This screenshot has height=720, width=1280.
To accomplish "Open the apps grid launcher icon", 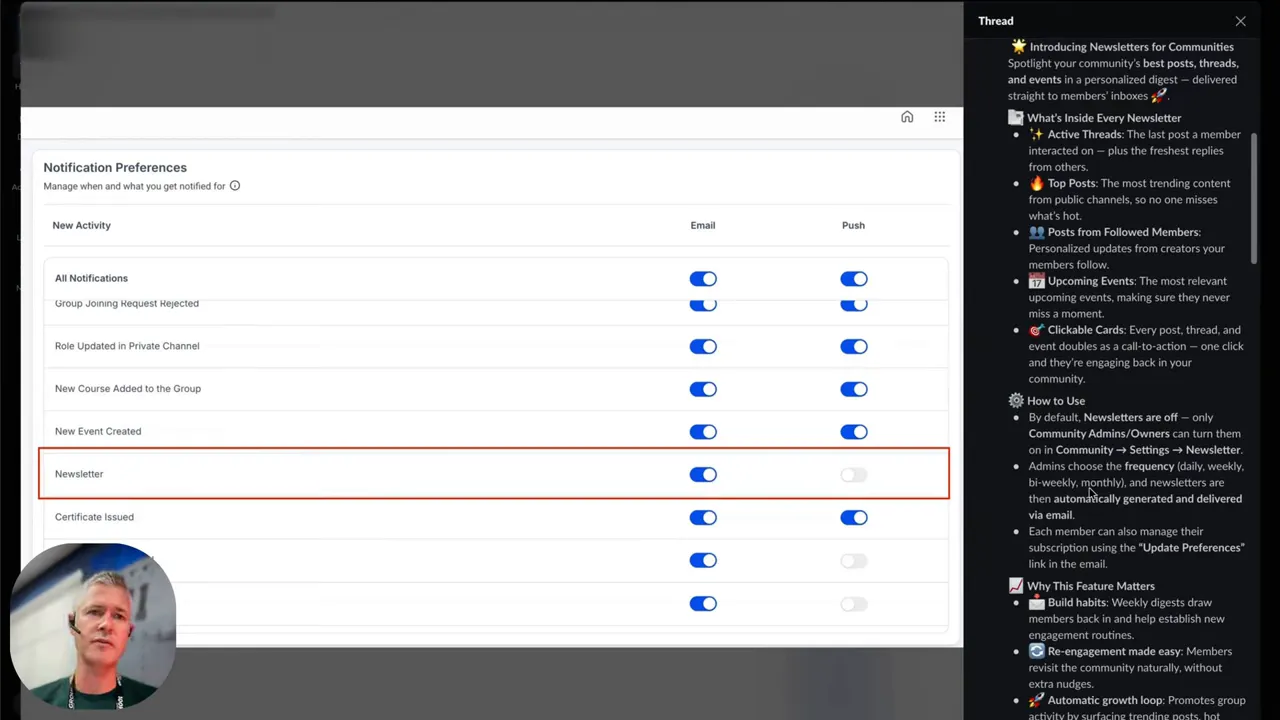I will 939,117.
